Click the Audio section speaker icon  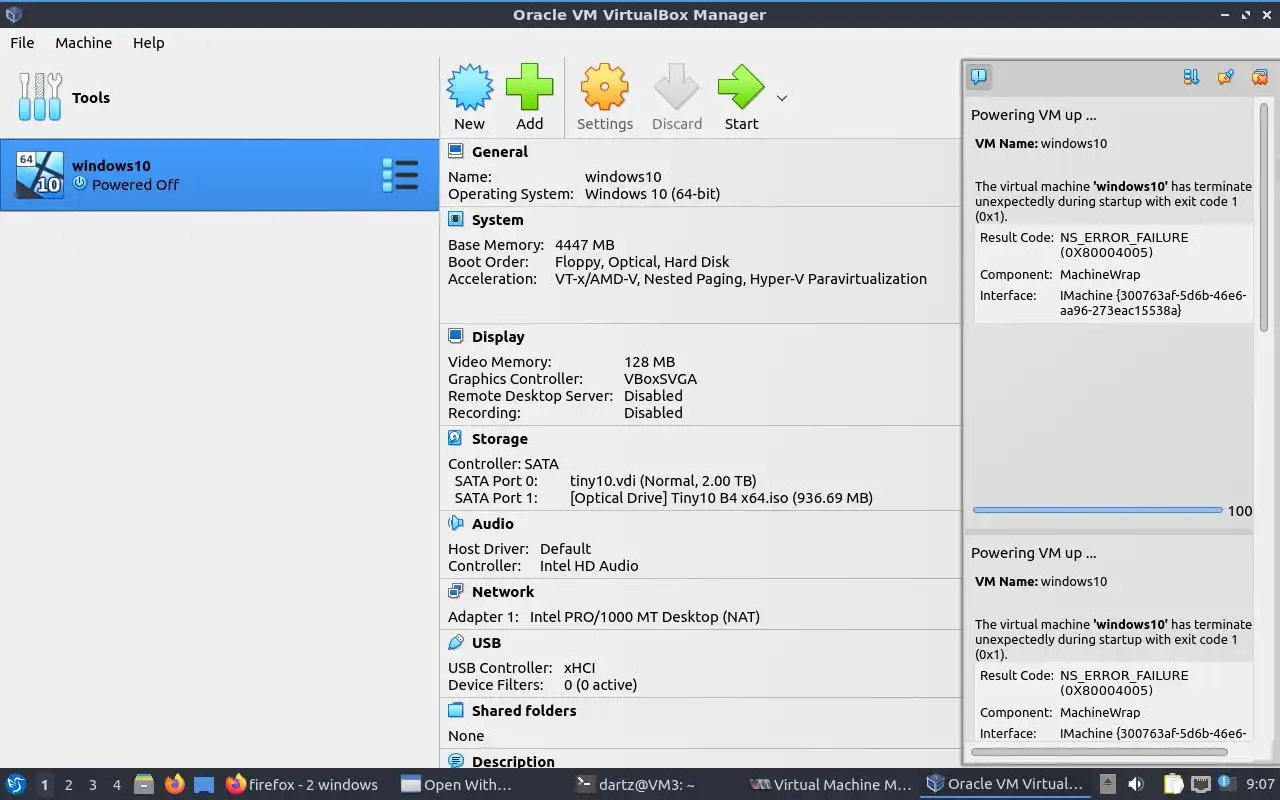point(456,523)
